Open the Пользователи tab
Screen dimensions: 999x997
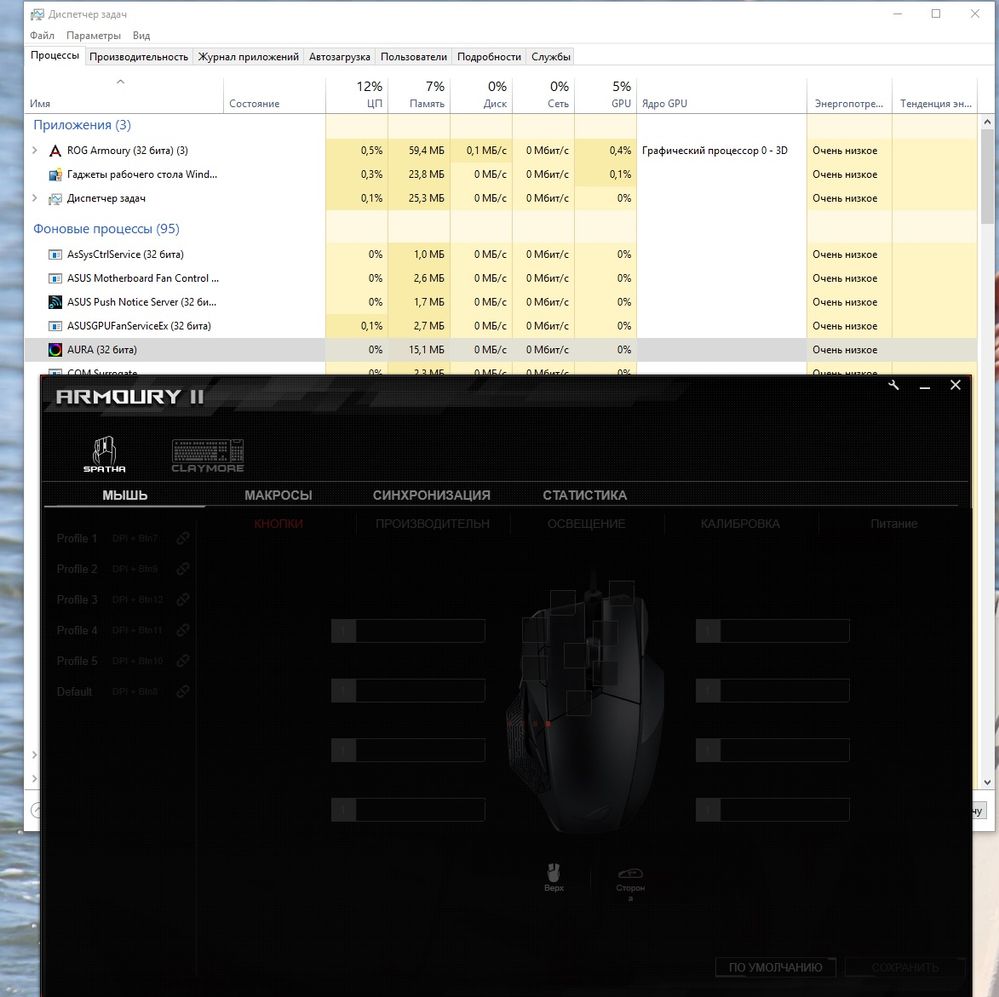[413, 57]
